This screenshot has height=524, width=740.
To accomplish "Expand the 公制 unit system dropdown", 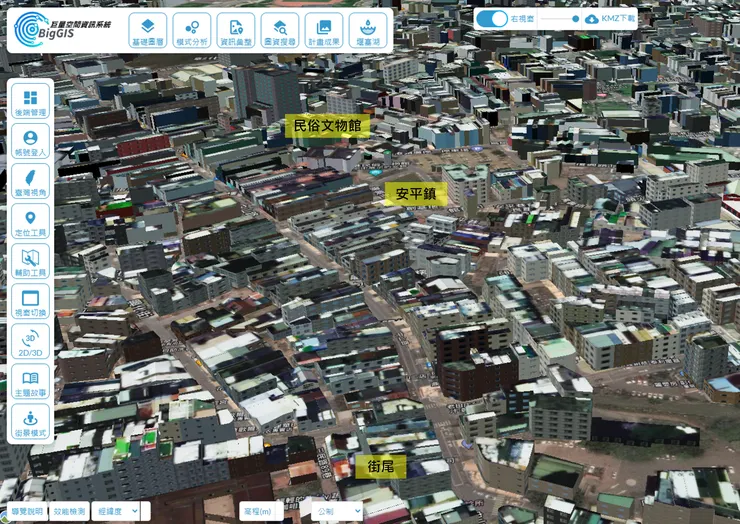I will (x=337, y=511).
